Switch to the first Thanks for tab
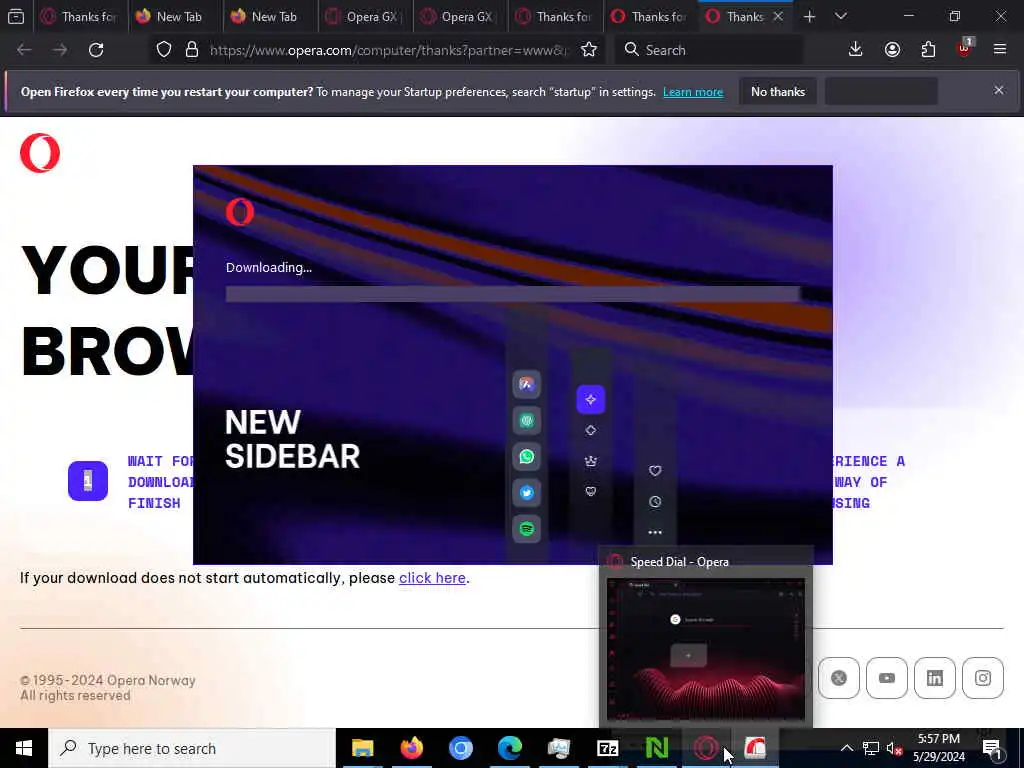The image size is (1024, 768). [79, 16]
